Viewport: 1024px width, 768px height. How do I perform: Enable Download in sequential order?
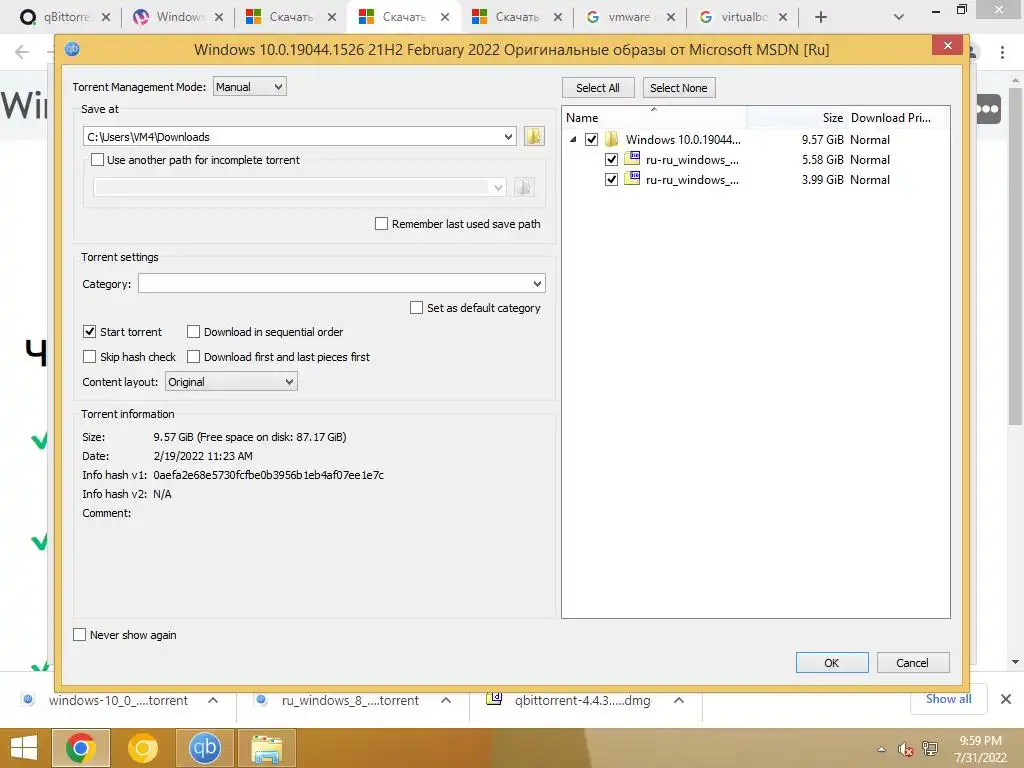(193, 331)
